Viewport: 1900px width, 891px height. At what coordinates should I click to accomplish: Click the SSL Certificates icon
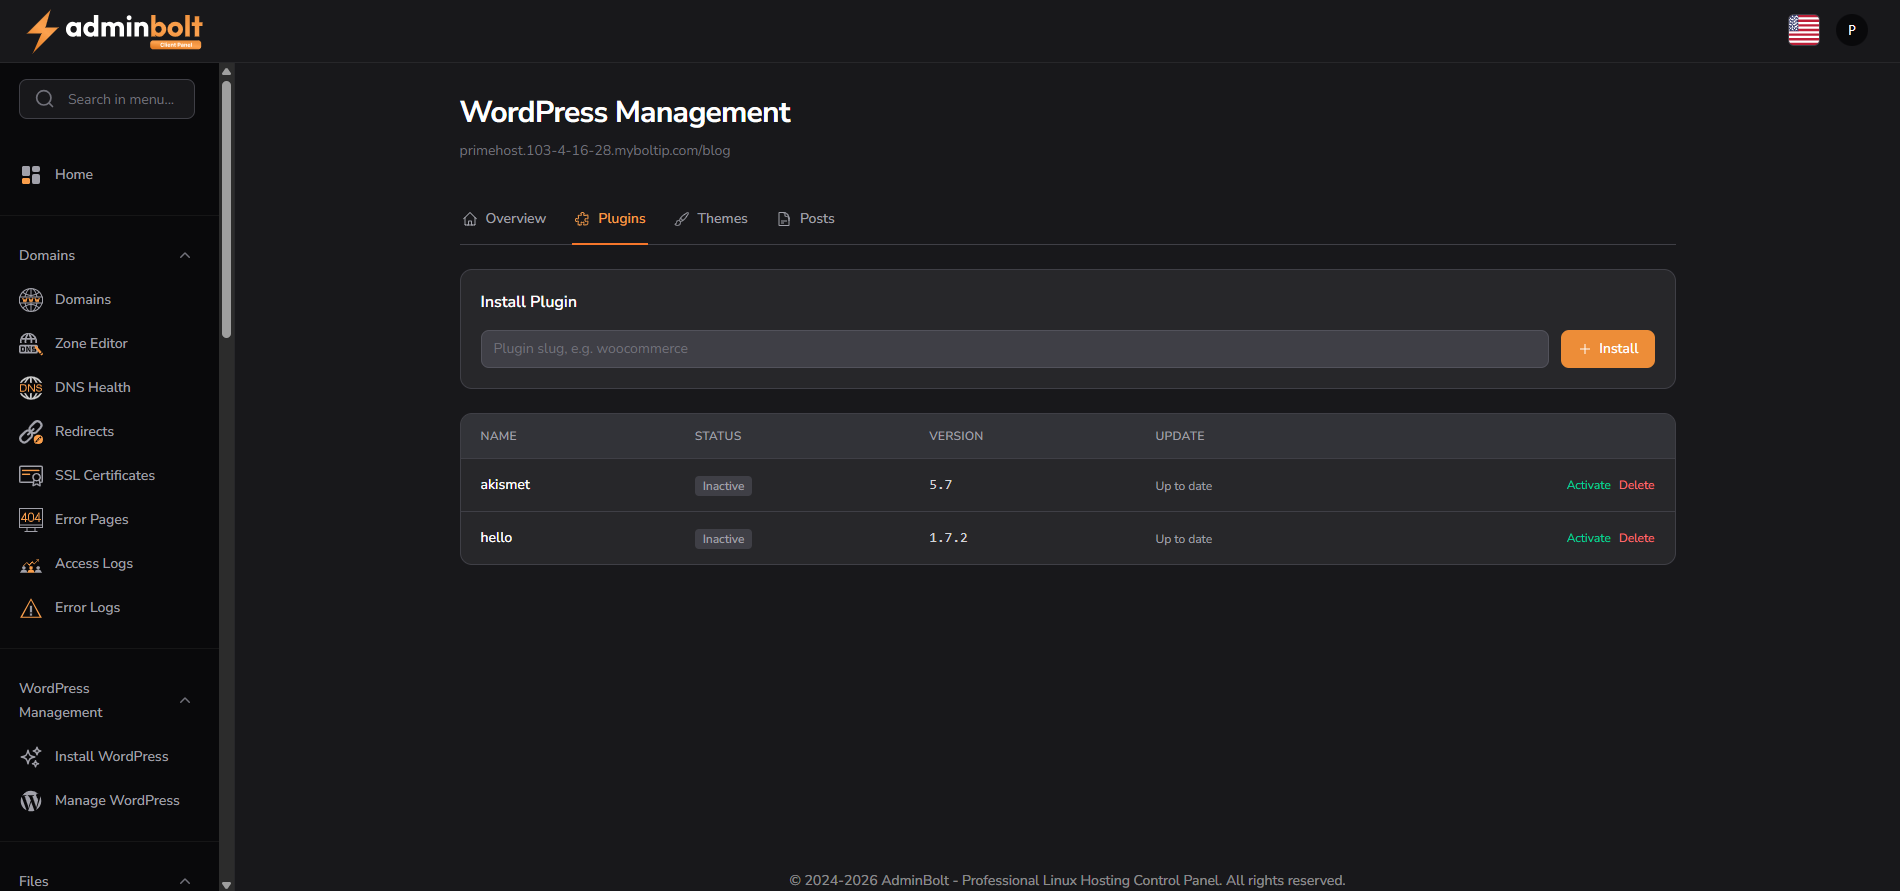(31, 475)
